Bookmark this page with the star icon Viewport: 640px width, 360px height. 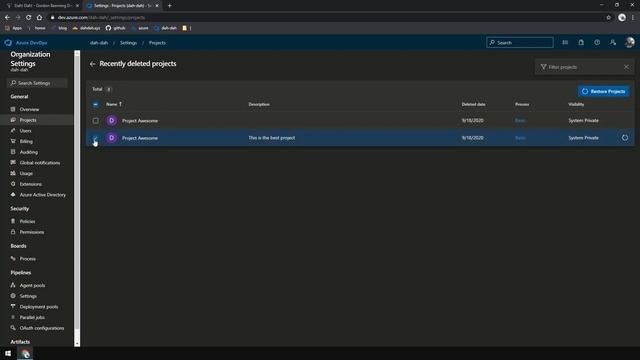[x=609, y=18]
